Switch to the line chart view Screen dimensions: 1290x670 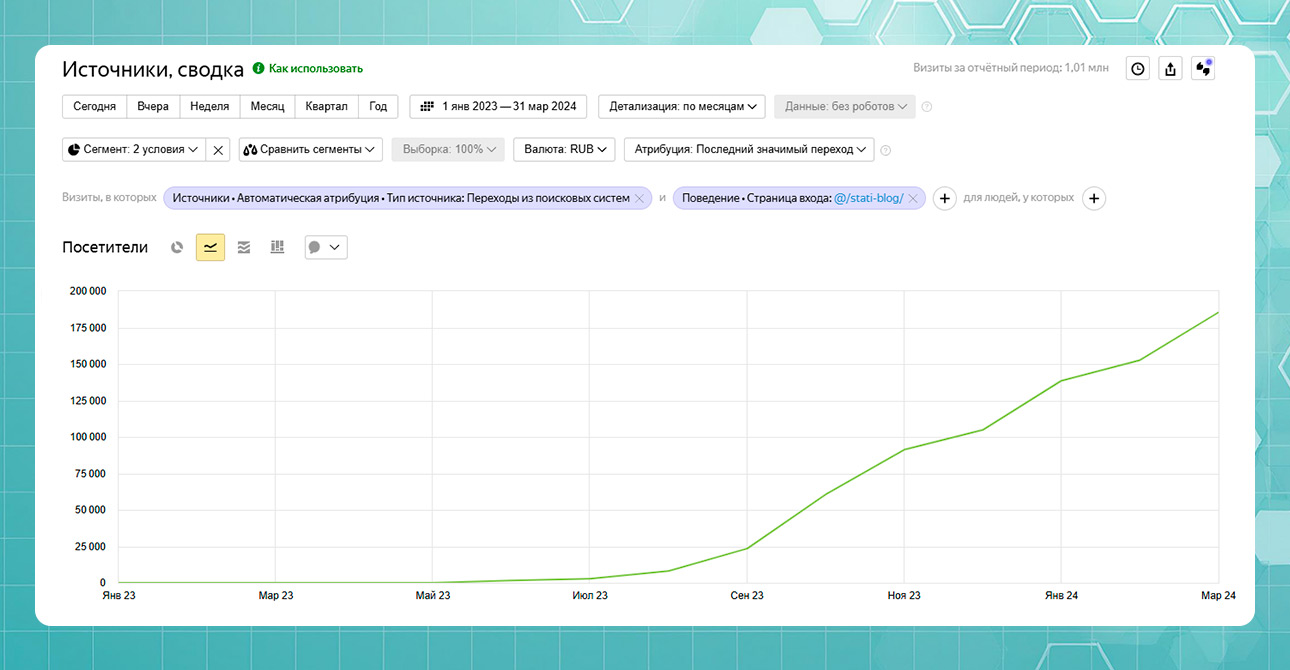tap(210, 247)
